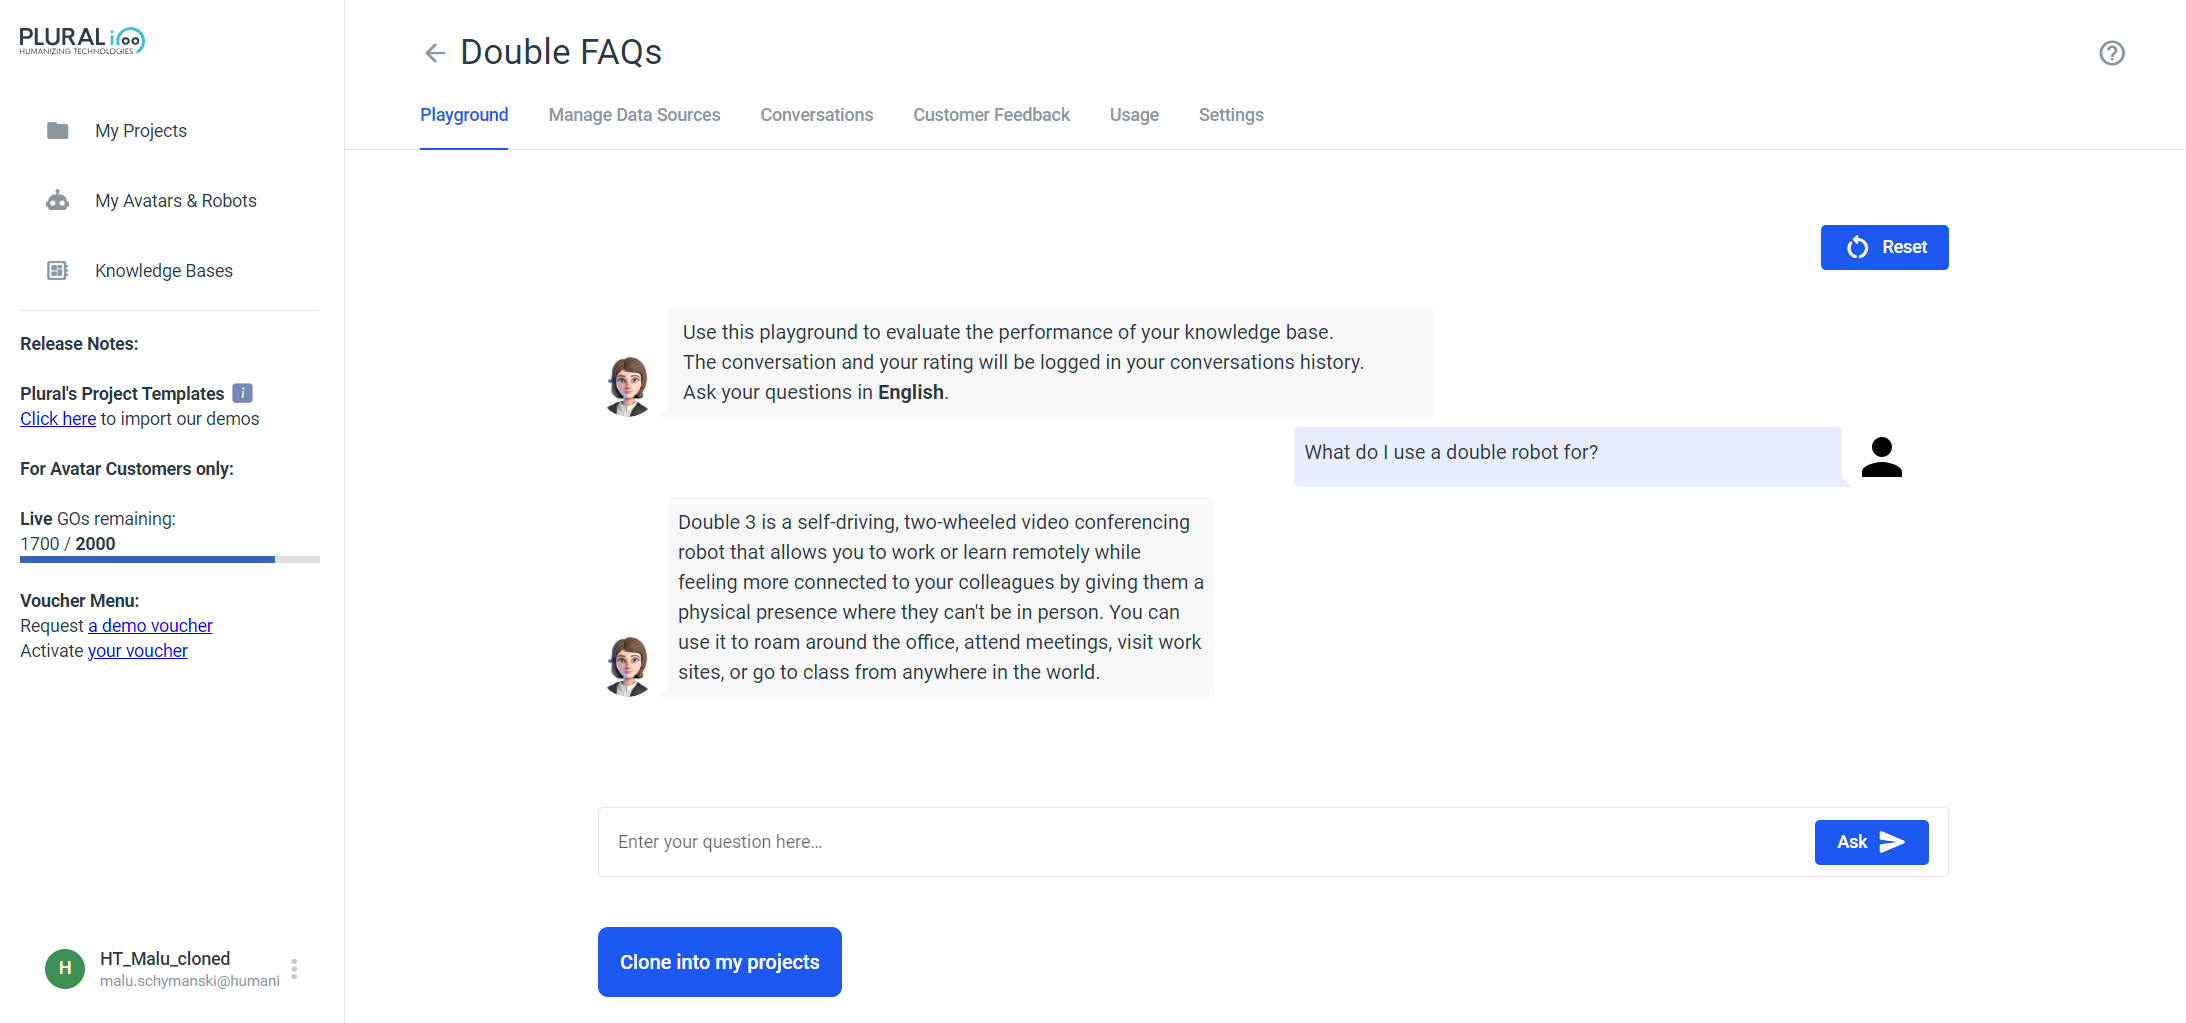Click the Live GOs remaining progress bar
2186x1023 pixels.
click(x=170, y=560)
